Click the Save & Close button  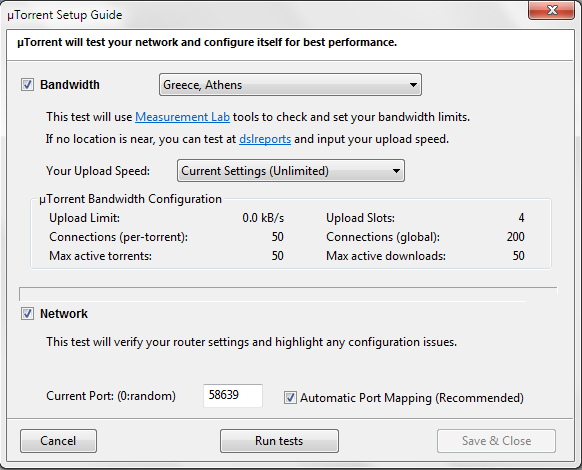[496, 441]
